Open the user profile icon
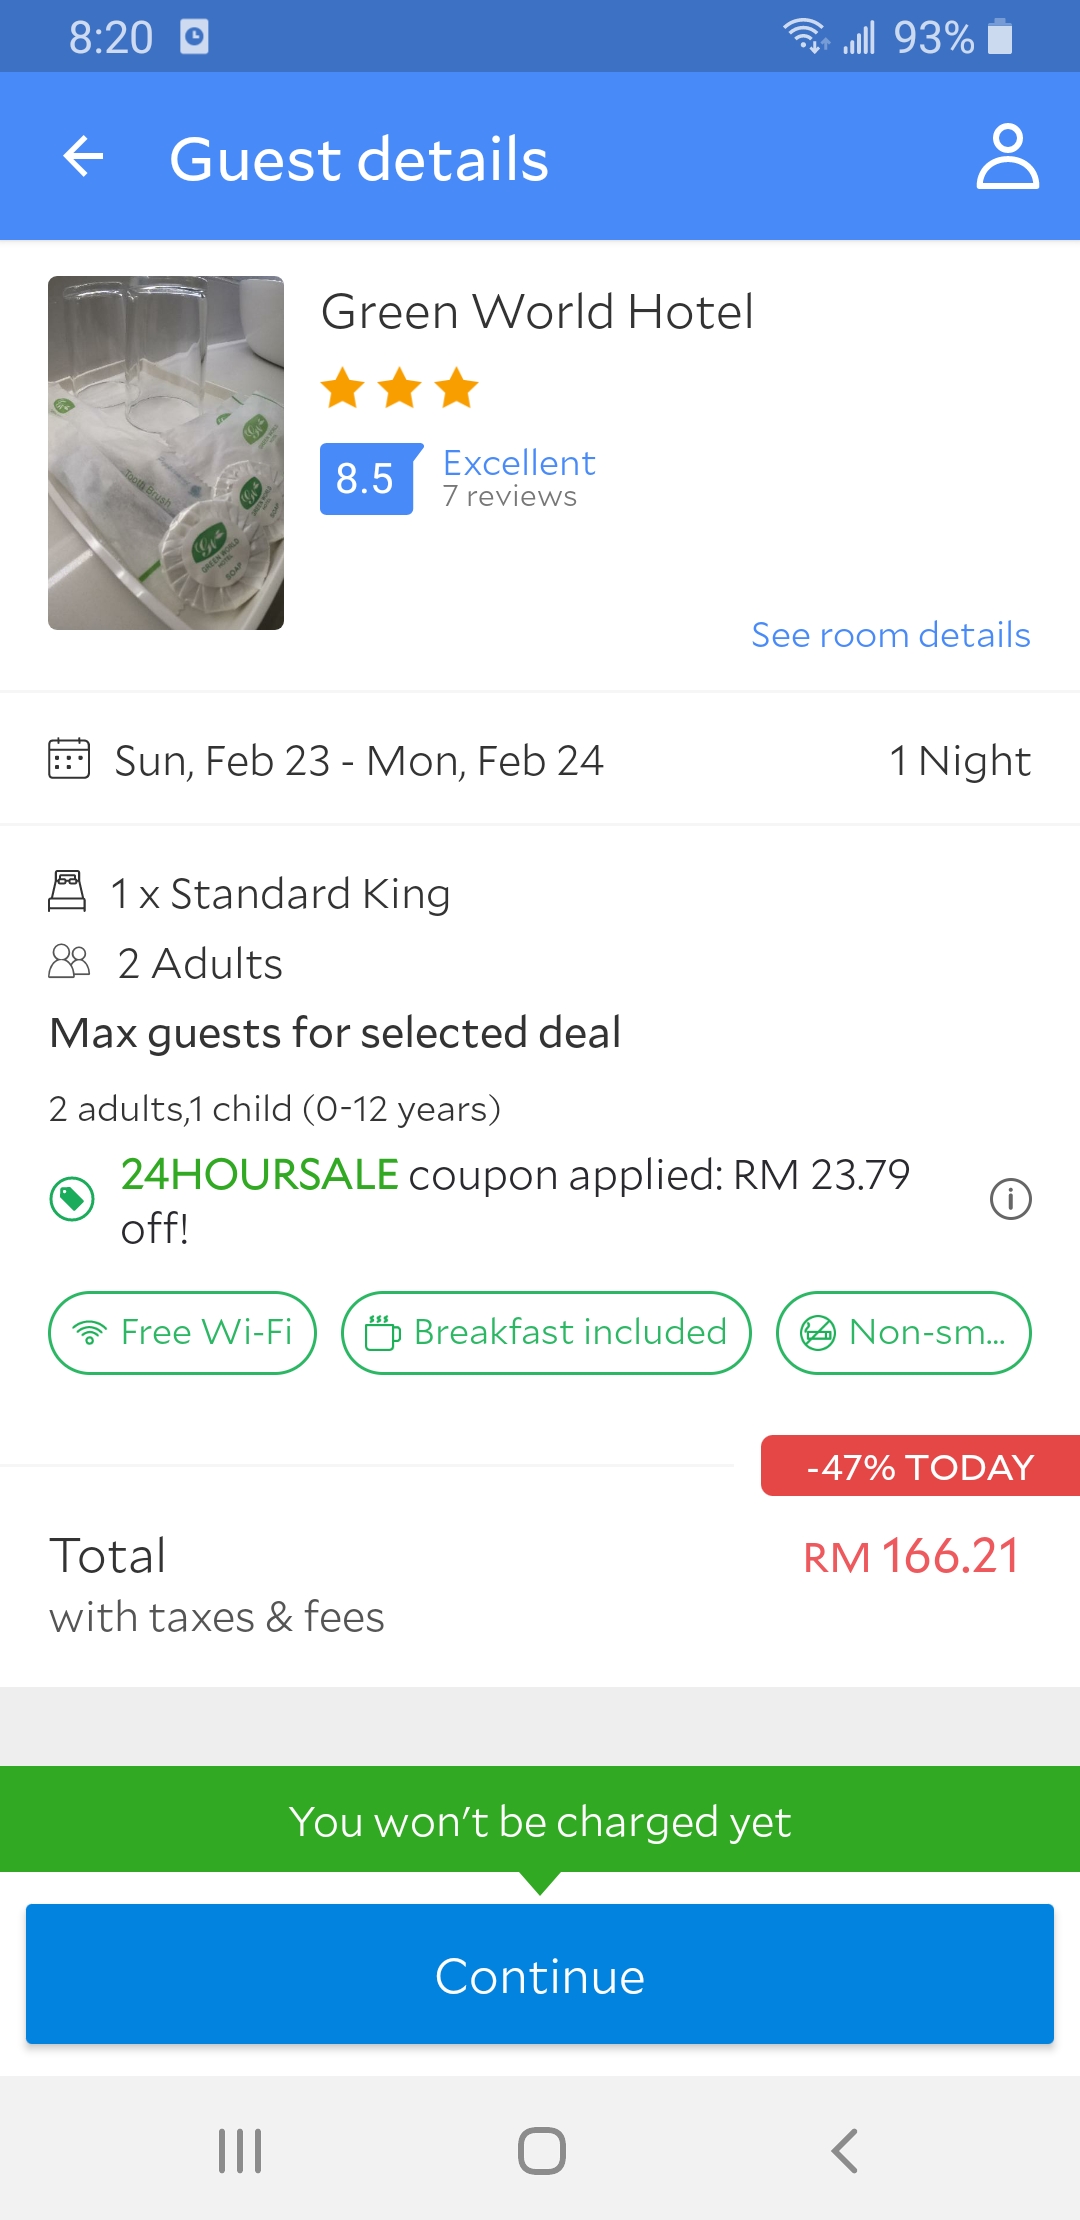 pos(1007,157)
